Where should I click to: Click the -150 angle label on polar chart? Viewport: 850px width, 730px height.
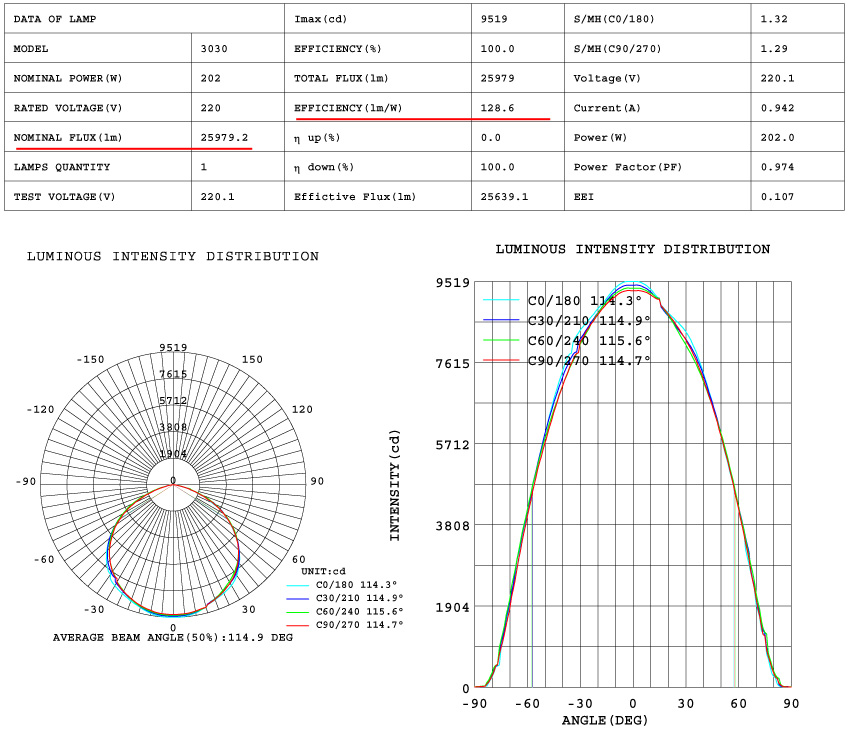pos(90,359)
